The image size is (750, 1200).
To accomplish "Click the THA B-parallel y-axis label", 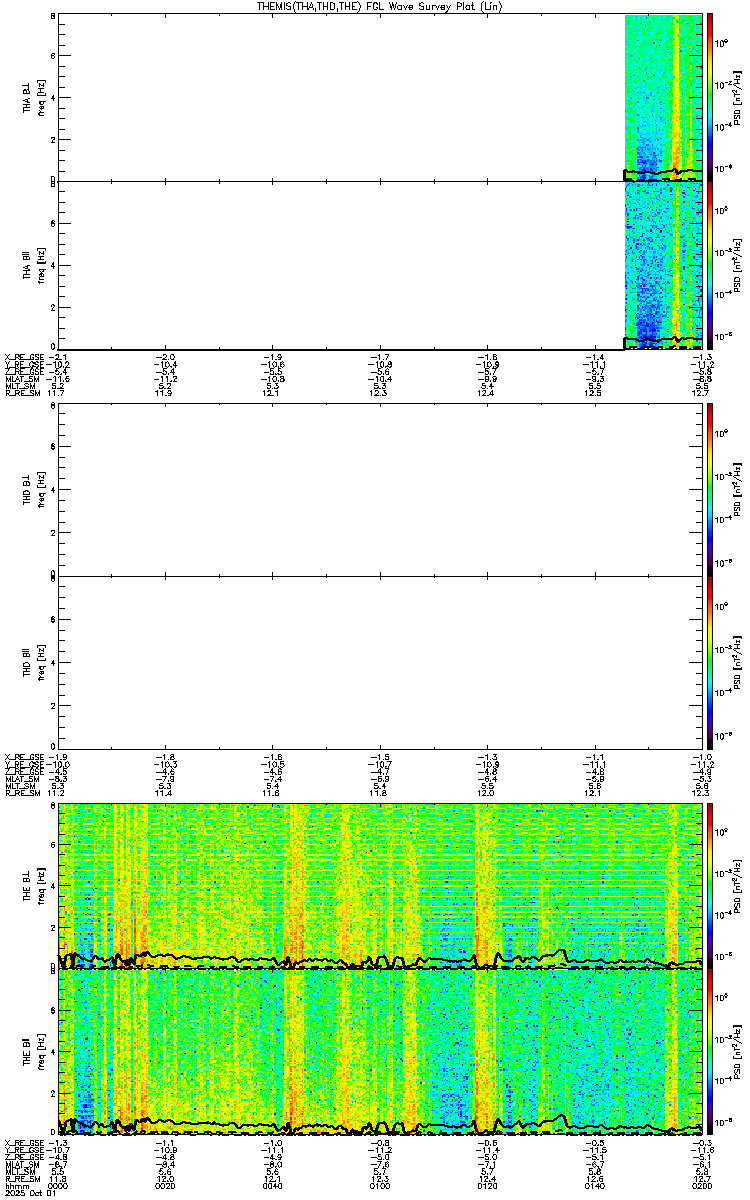I will click(x=28, y=266).
